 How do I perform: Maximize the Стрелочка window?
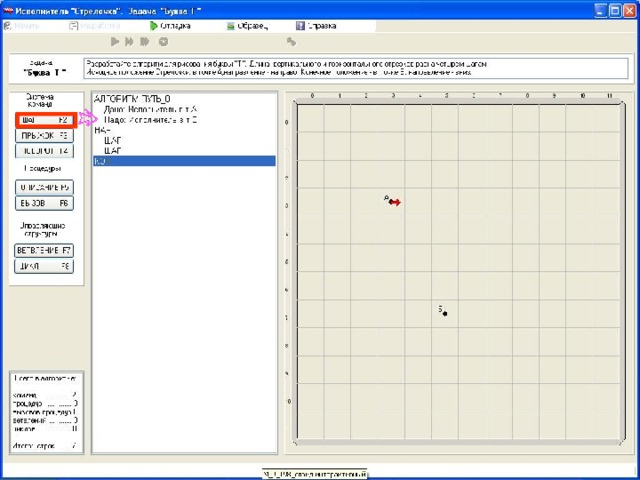[615, 11]
